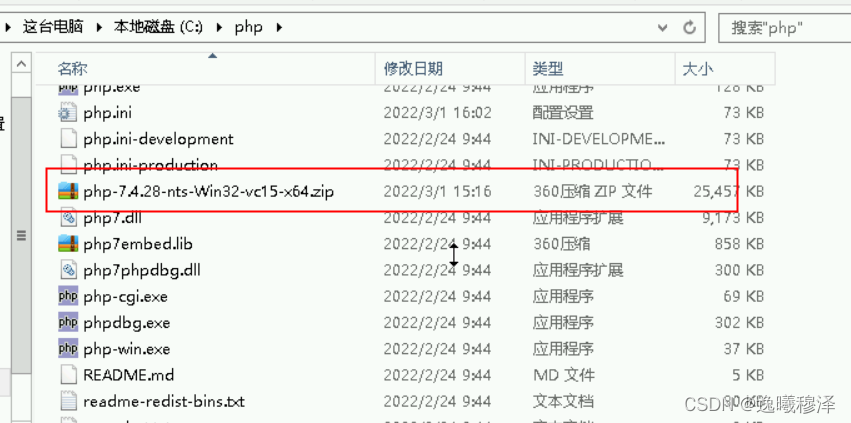Expand the chevron before 这台电脑
The image size is (851, 423).
tap(8, 27)
